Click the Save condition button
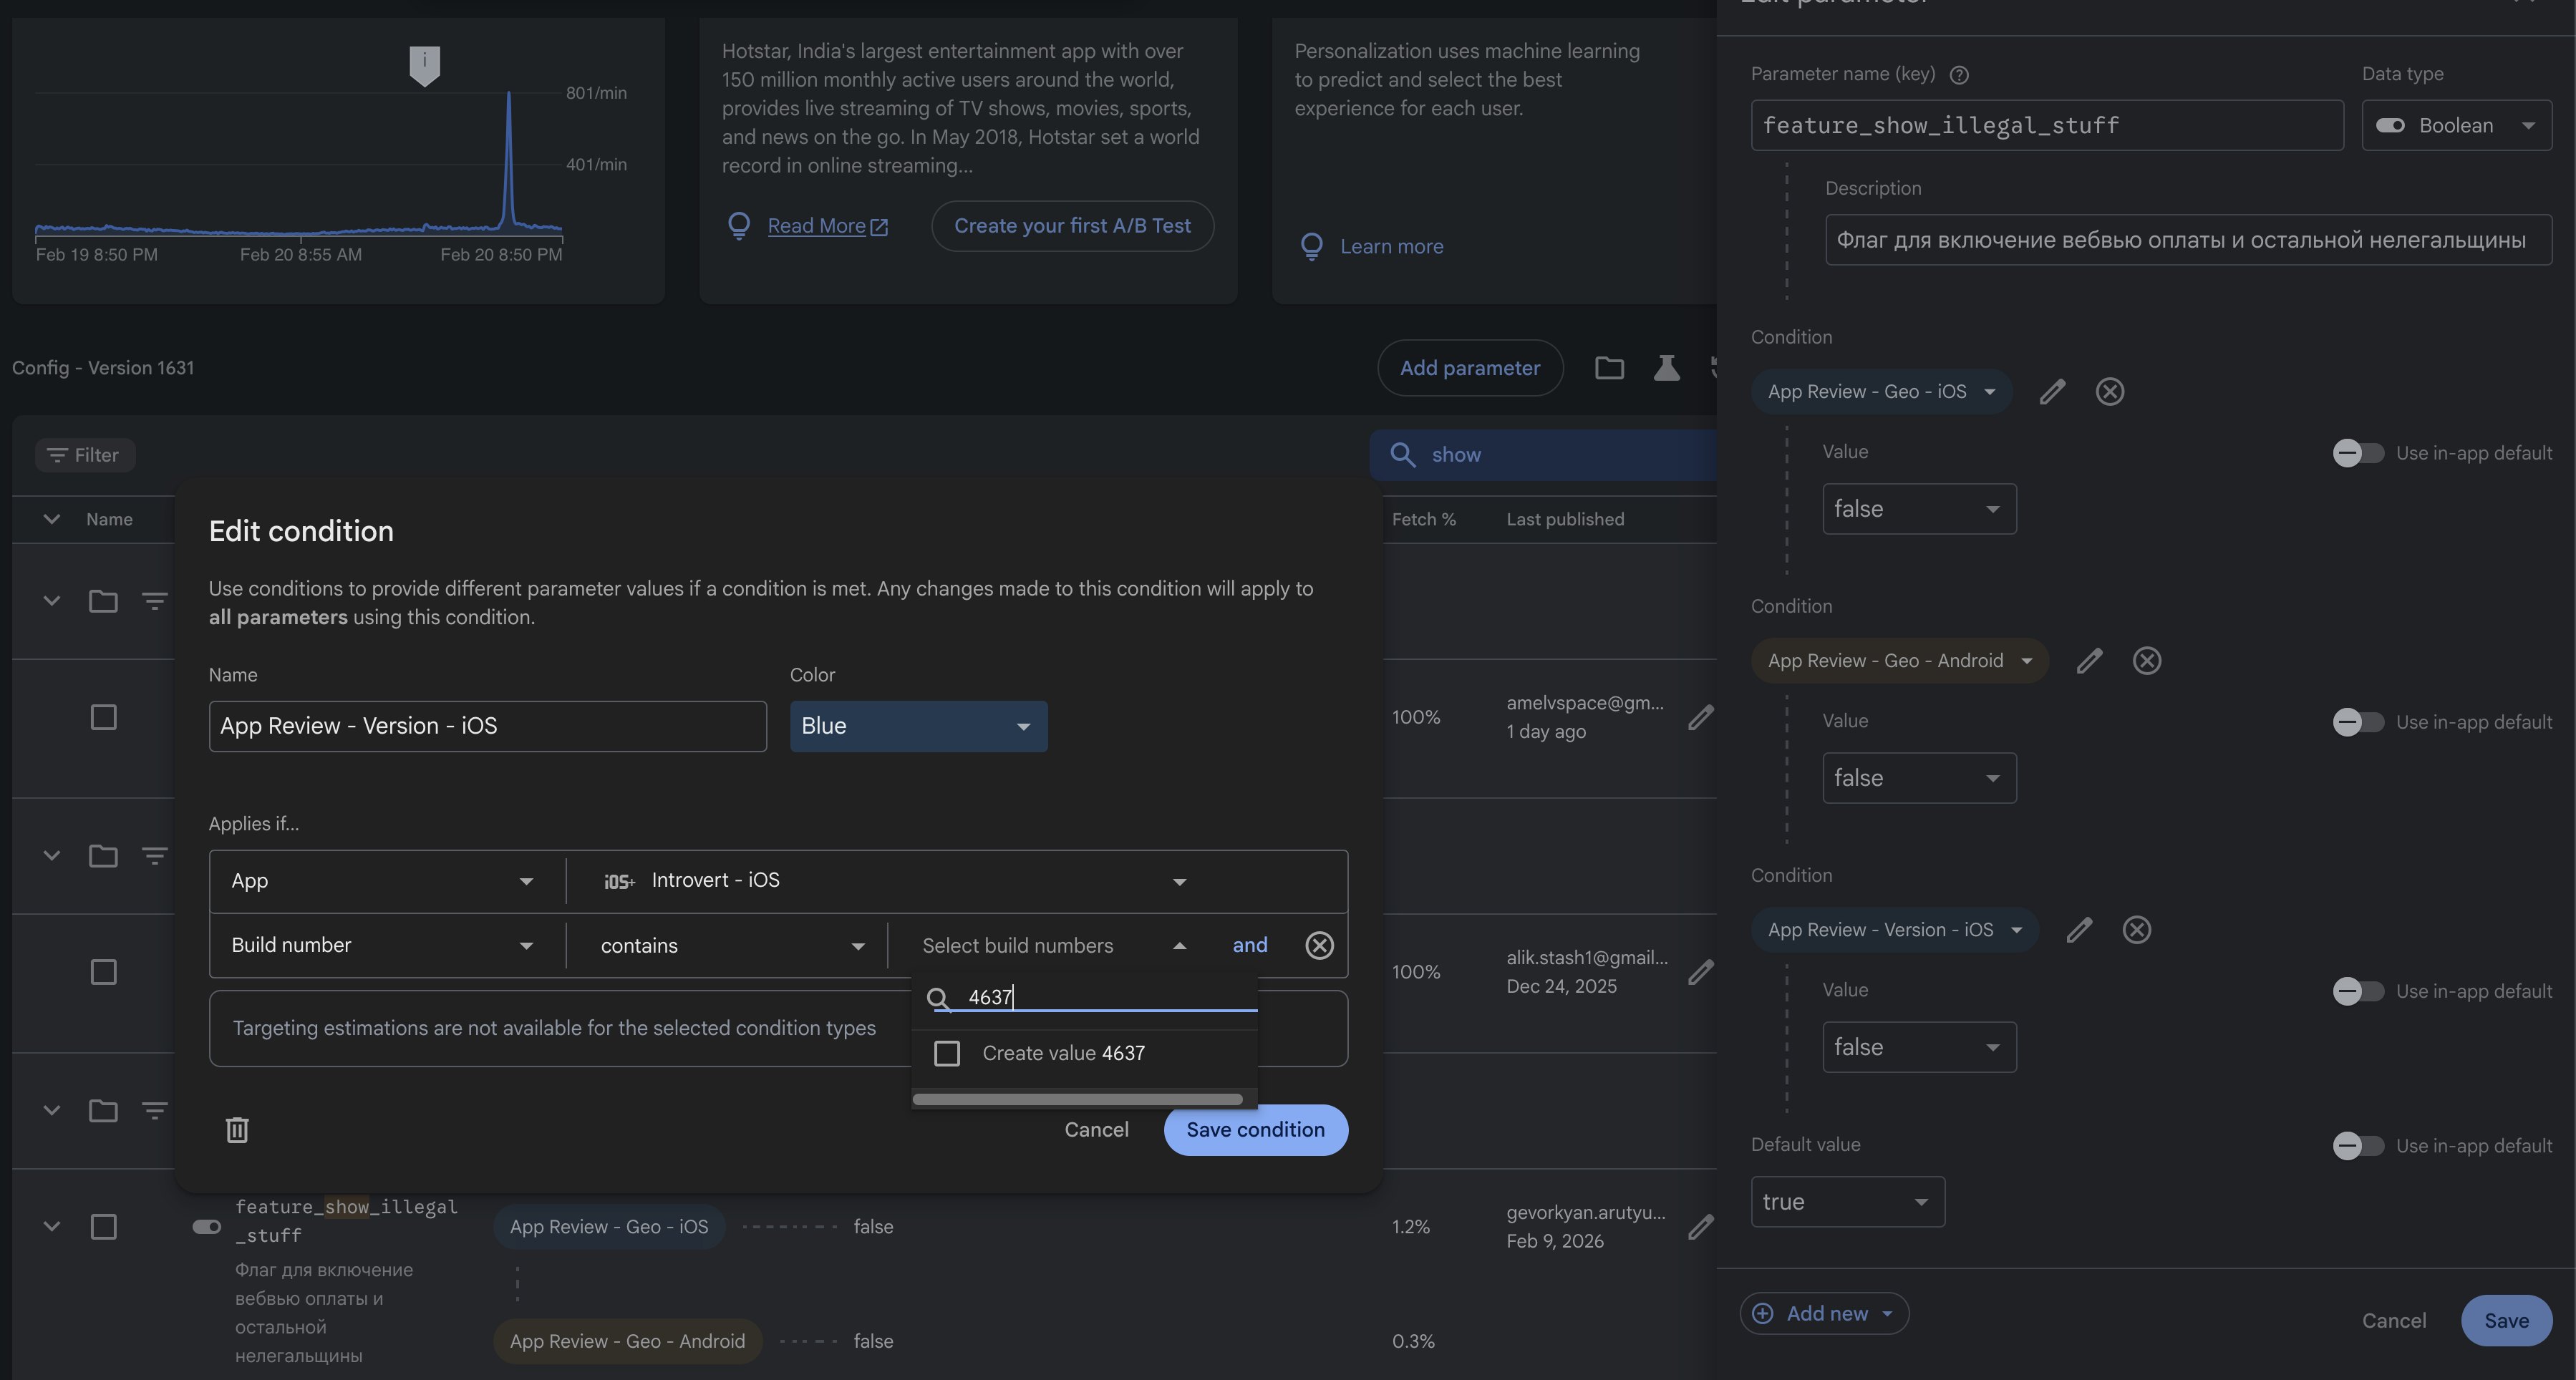 (x=1255, y=1129)
